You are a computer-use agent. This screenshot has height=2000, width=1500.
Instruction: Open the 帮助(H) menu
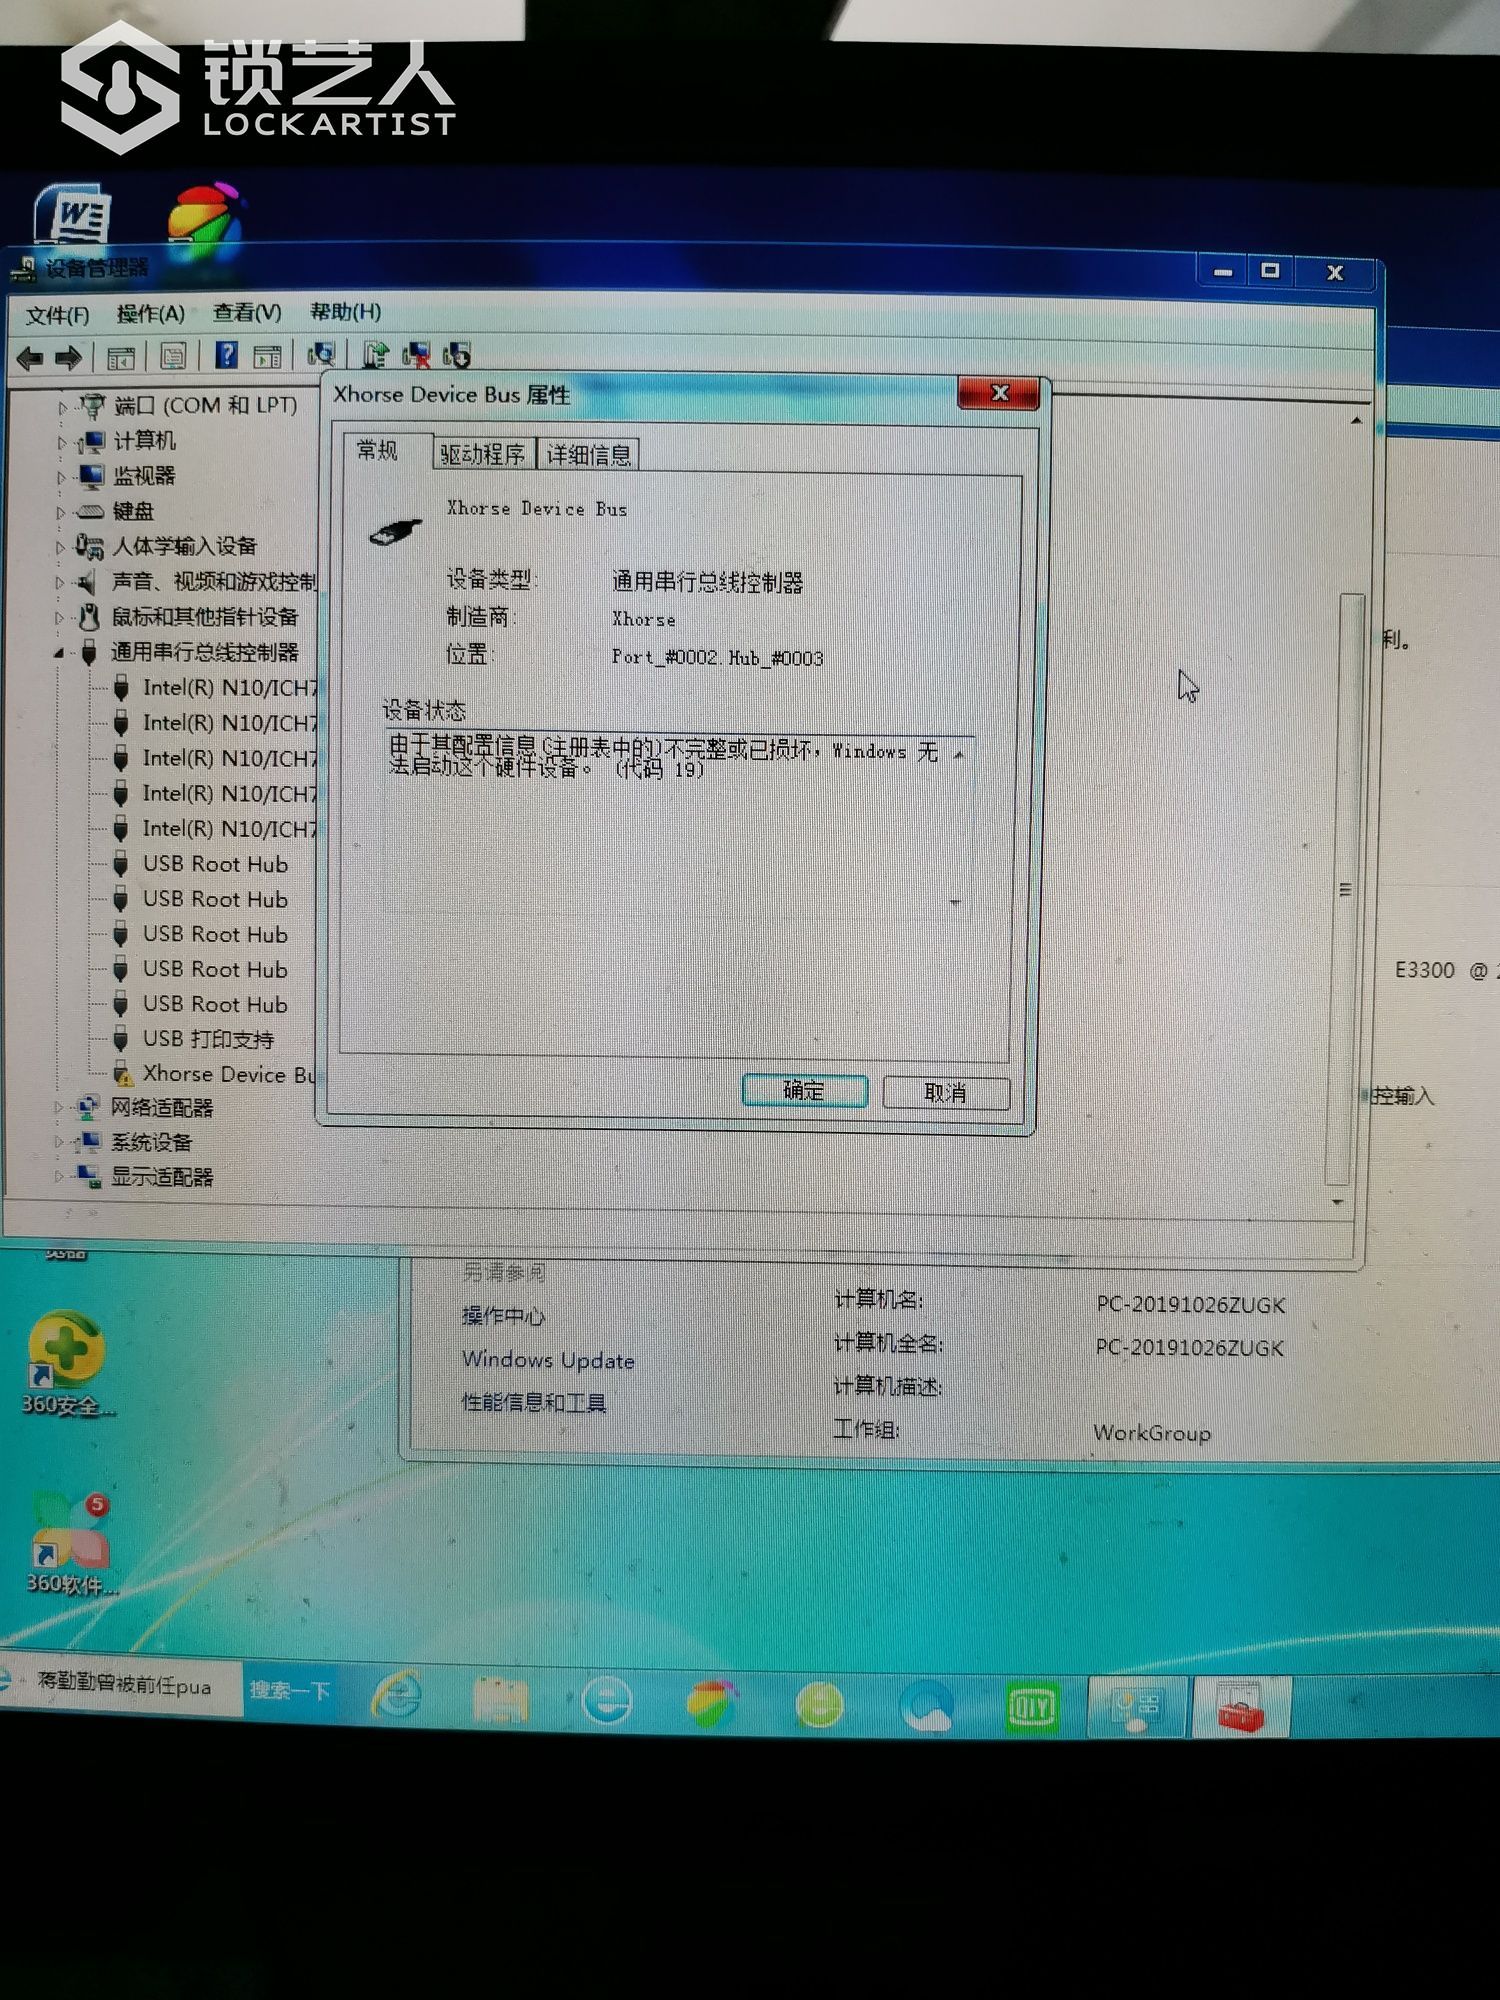coord(345,312)
